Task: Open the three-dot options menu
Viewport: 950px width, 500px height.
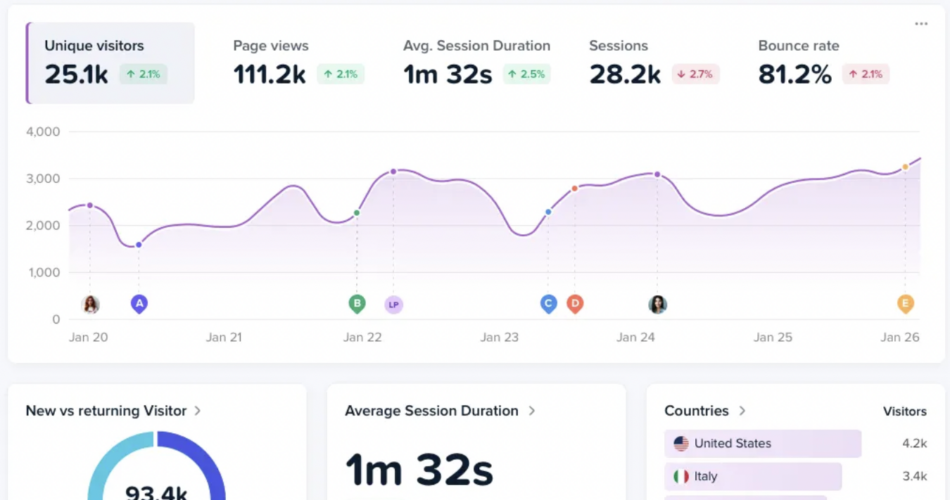Action: 921,24
